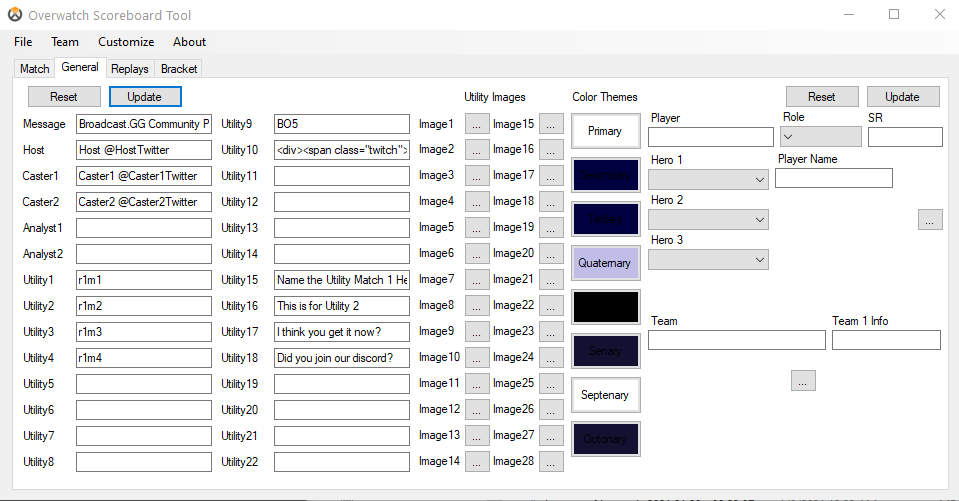
Task: Click the Host text field
Action: click(x=144, y=150)
